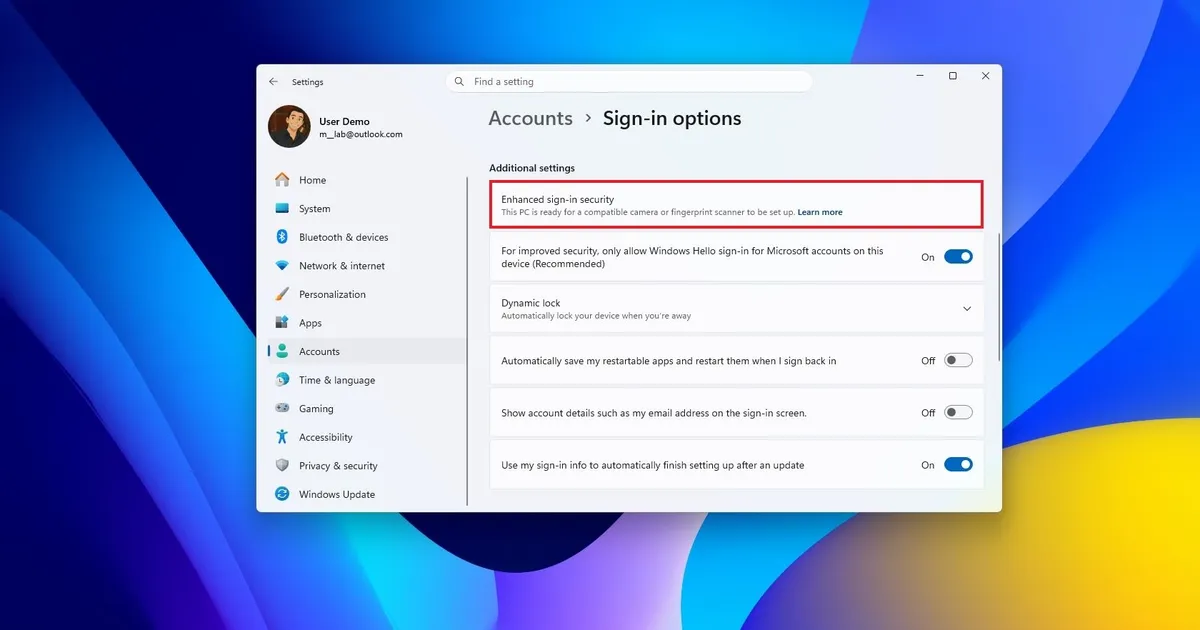
Task: Click the Enhanced sign-in security heading
Action: 557,199
